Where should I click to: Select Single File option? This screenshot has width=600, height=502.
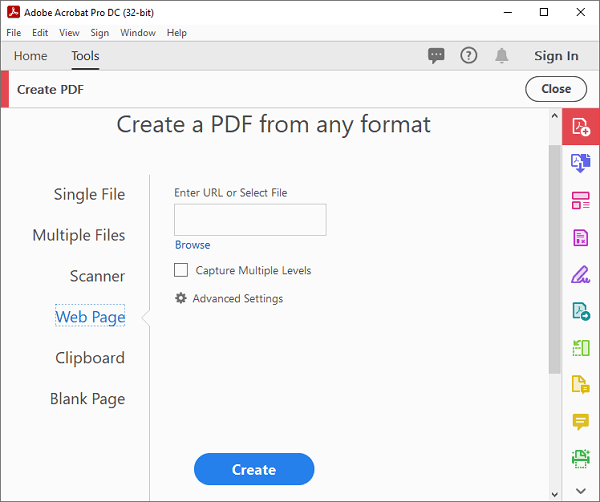click(x=89, y=194)
